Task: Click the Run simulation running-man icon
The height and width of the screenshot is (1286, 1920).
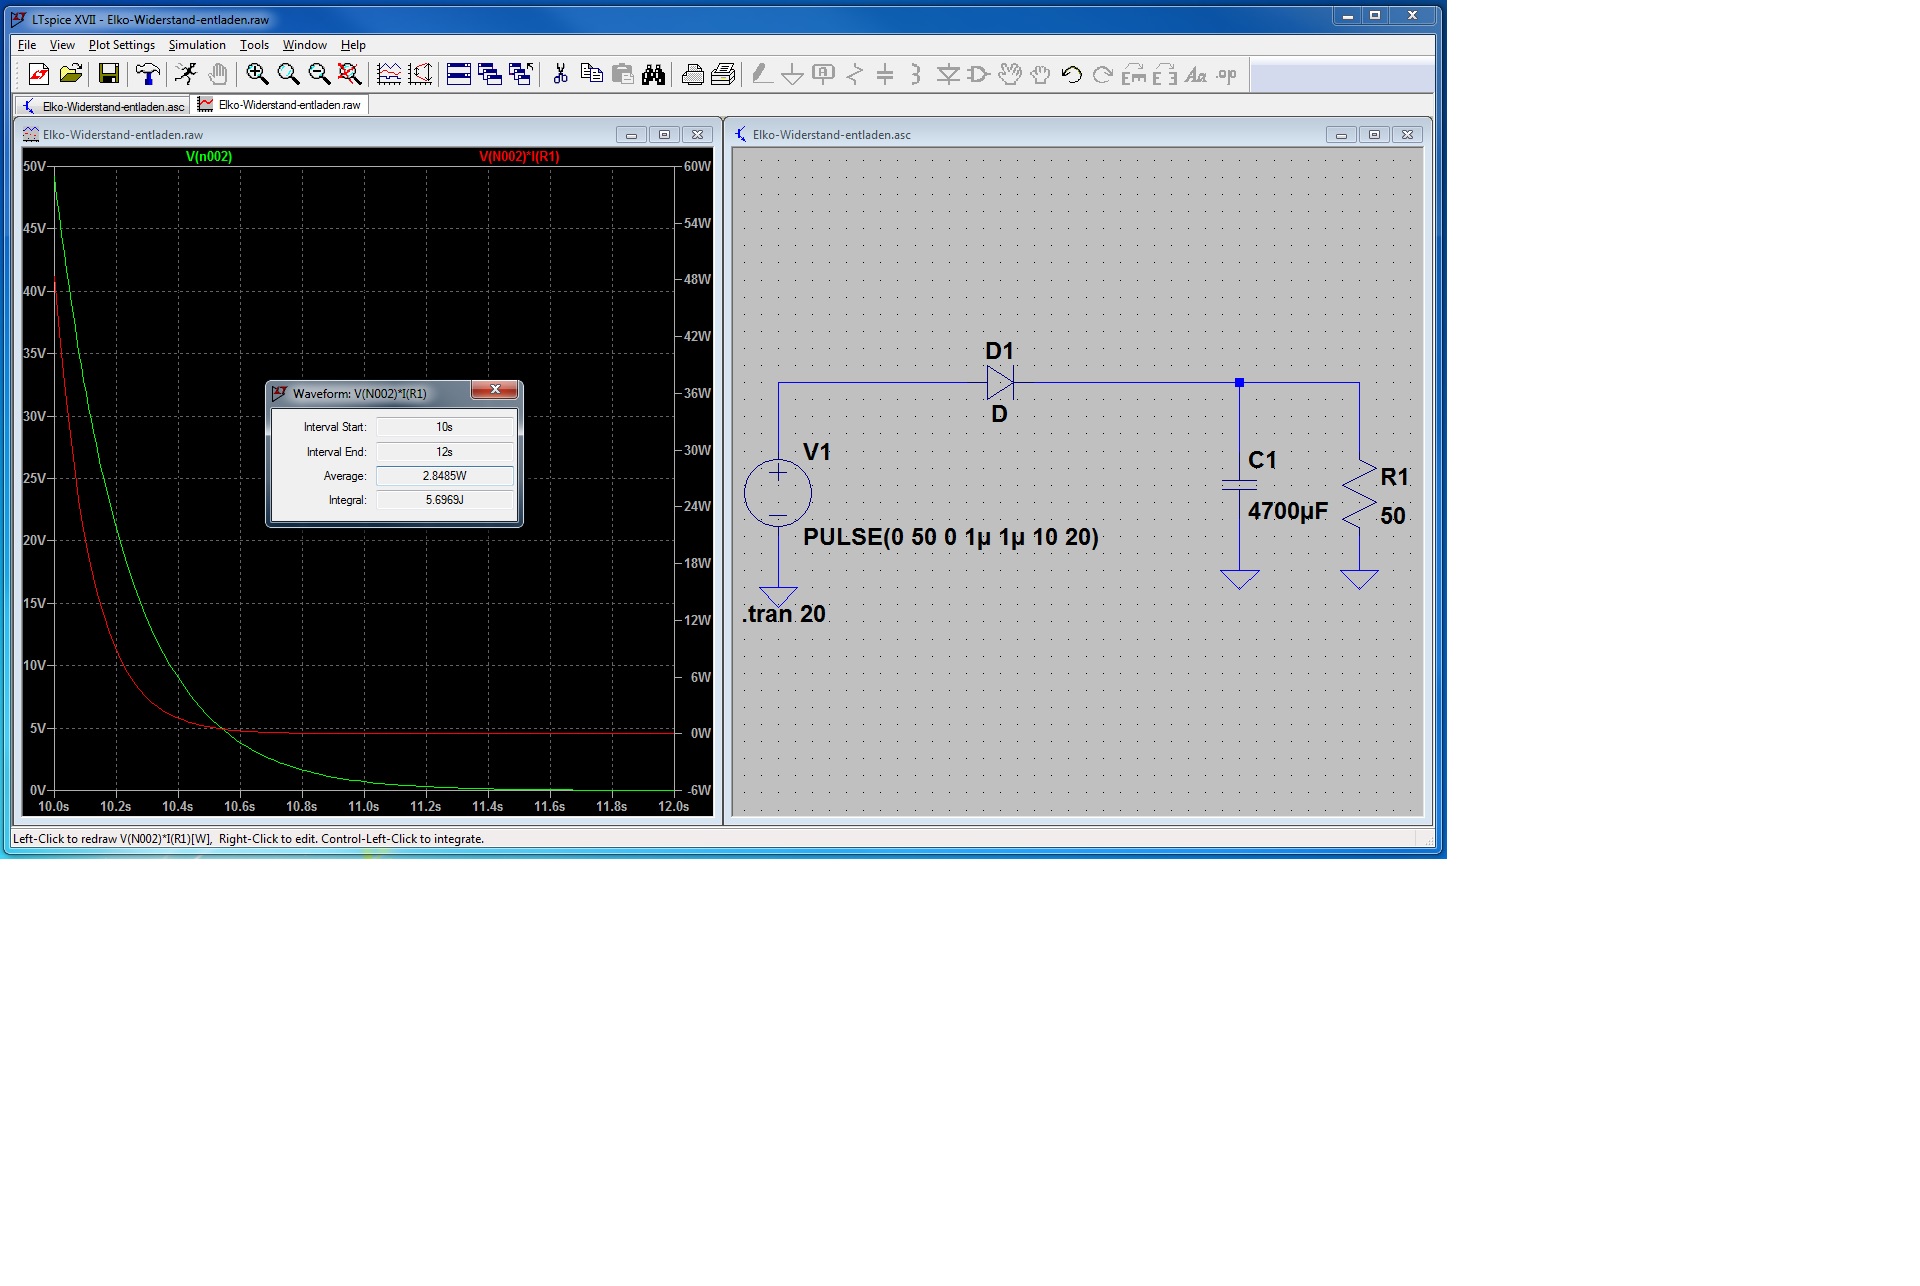Action: (185, 74)
